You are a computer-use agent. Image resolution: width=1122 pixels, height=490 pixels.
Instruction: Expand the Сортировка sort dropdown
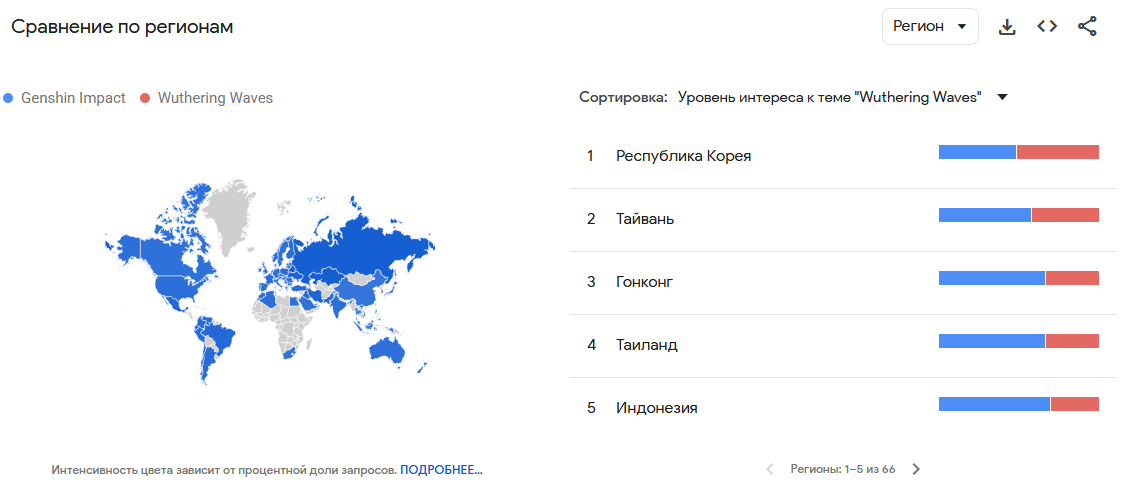(830, 97)
